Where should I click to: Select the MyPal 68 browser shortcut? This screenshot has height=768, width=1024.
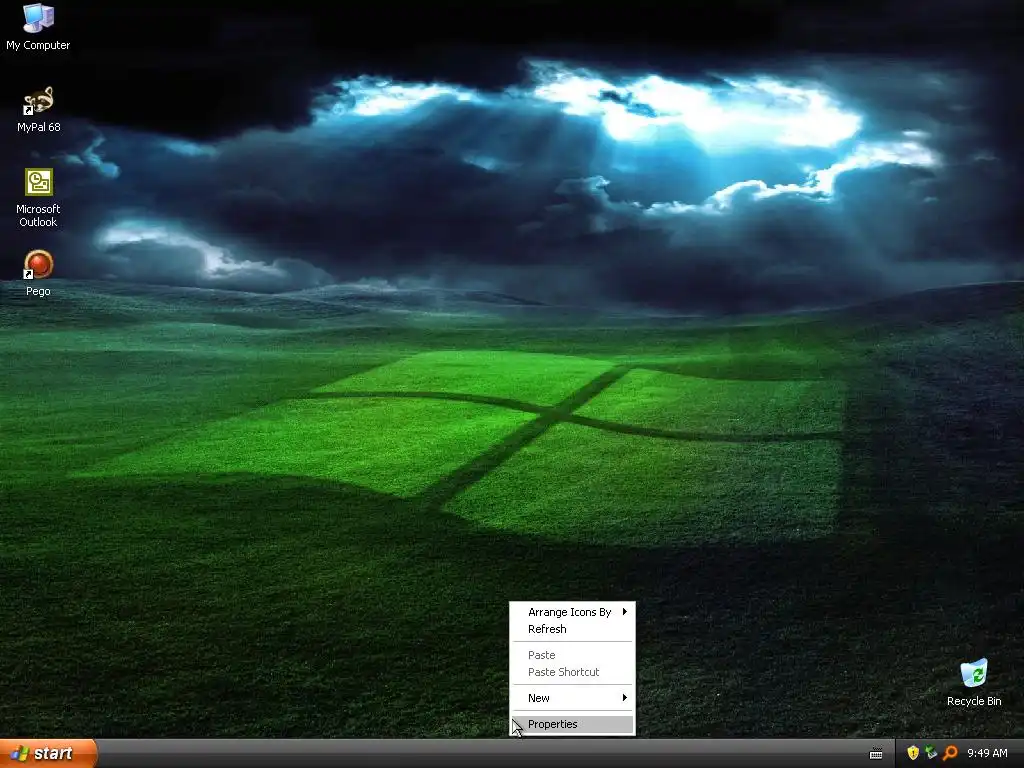(x=38, y=109)
